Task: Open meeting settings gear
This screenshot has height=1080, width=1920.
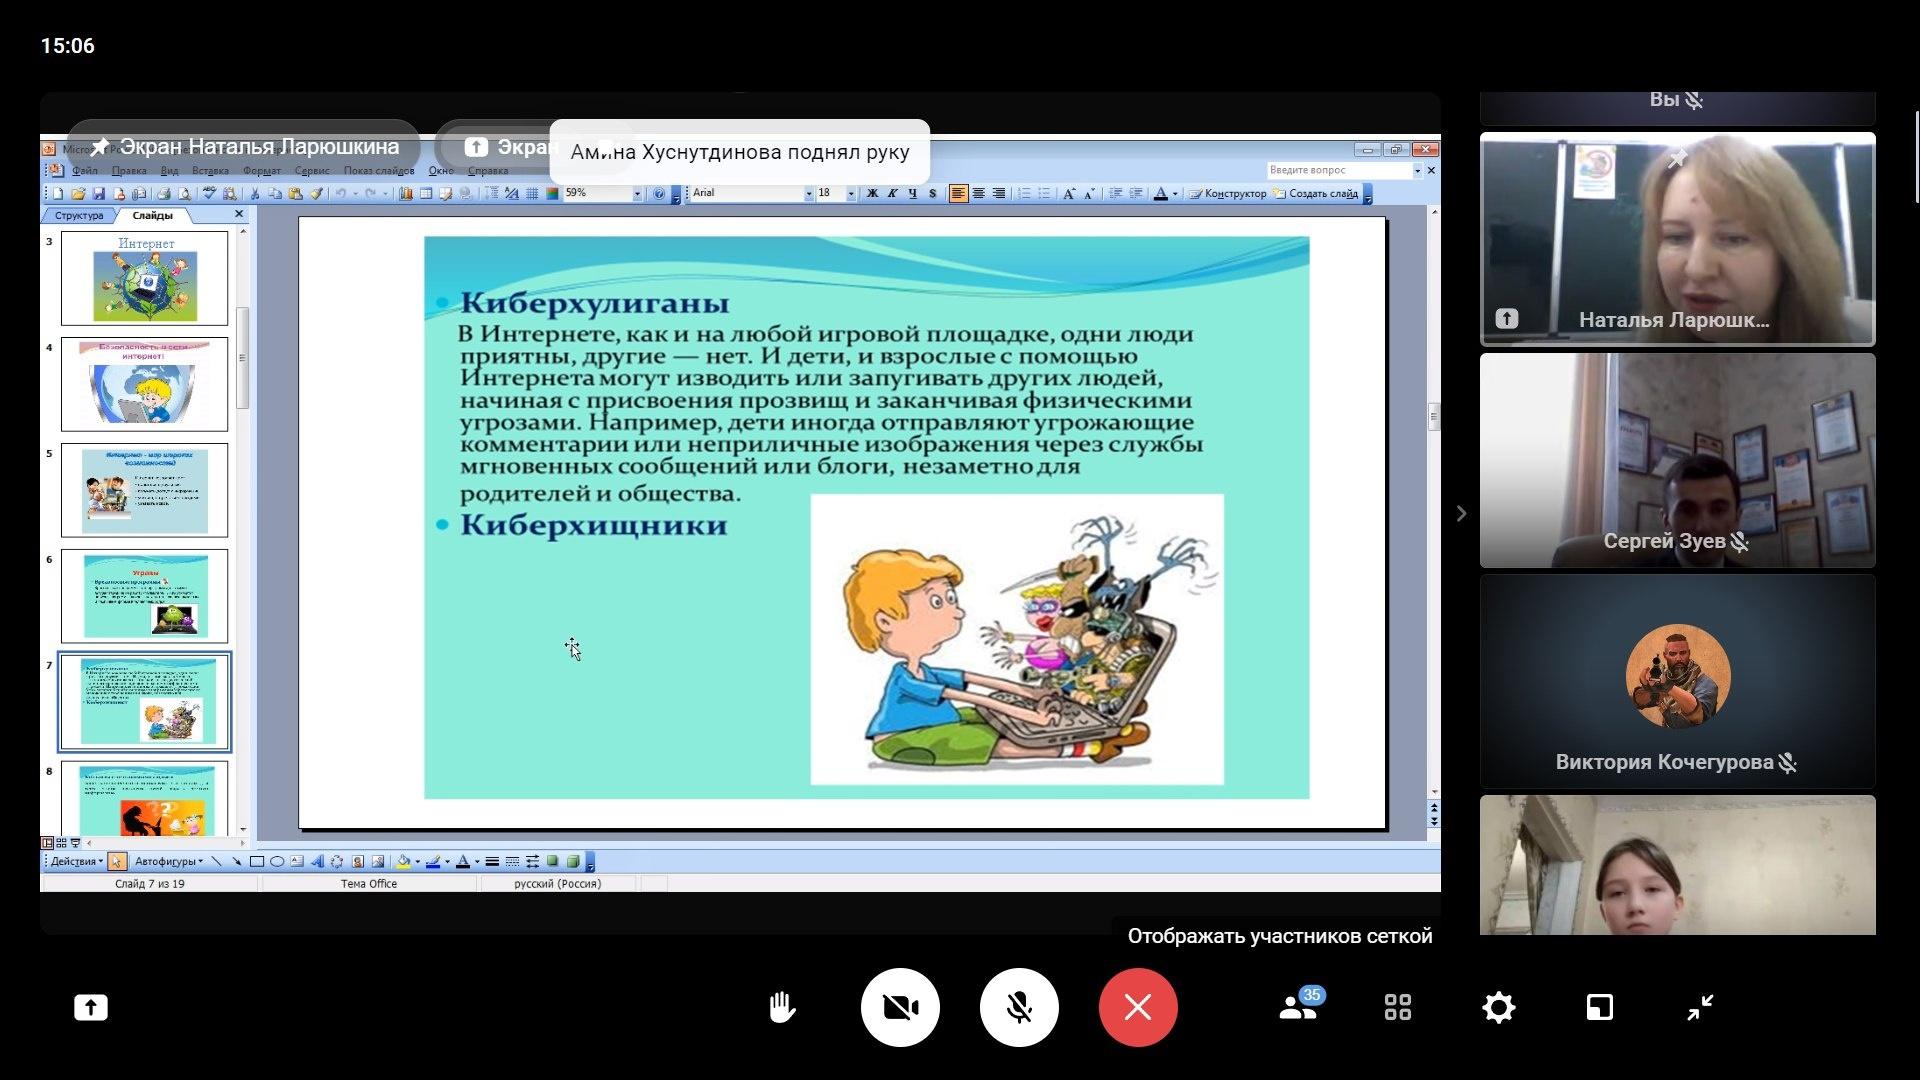Action: pyautogui.click(x=1498, y=1007)
